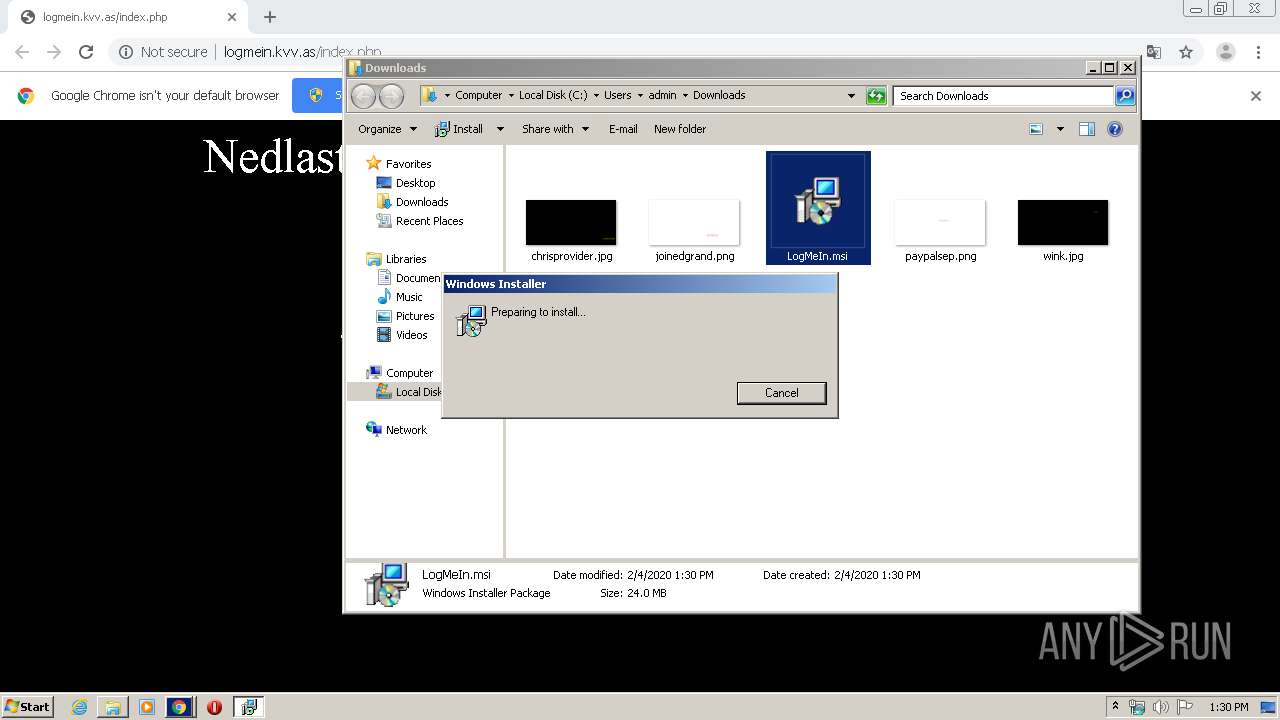Click the Install toolbar button
Image resolution: width=1280 pixels, height=720 pixels.
click(x=459, y=129)
